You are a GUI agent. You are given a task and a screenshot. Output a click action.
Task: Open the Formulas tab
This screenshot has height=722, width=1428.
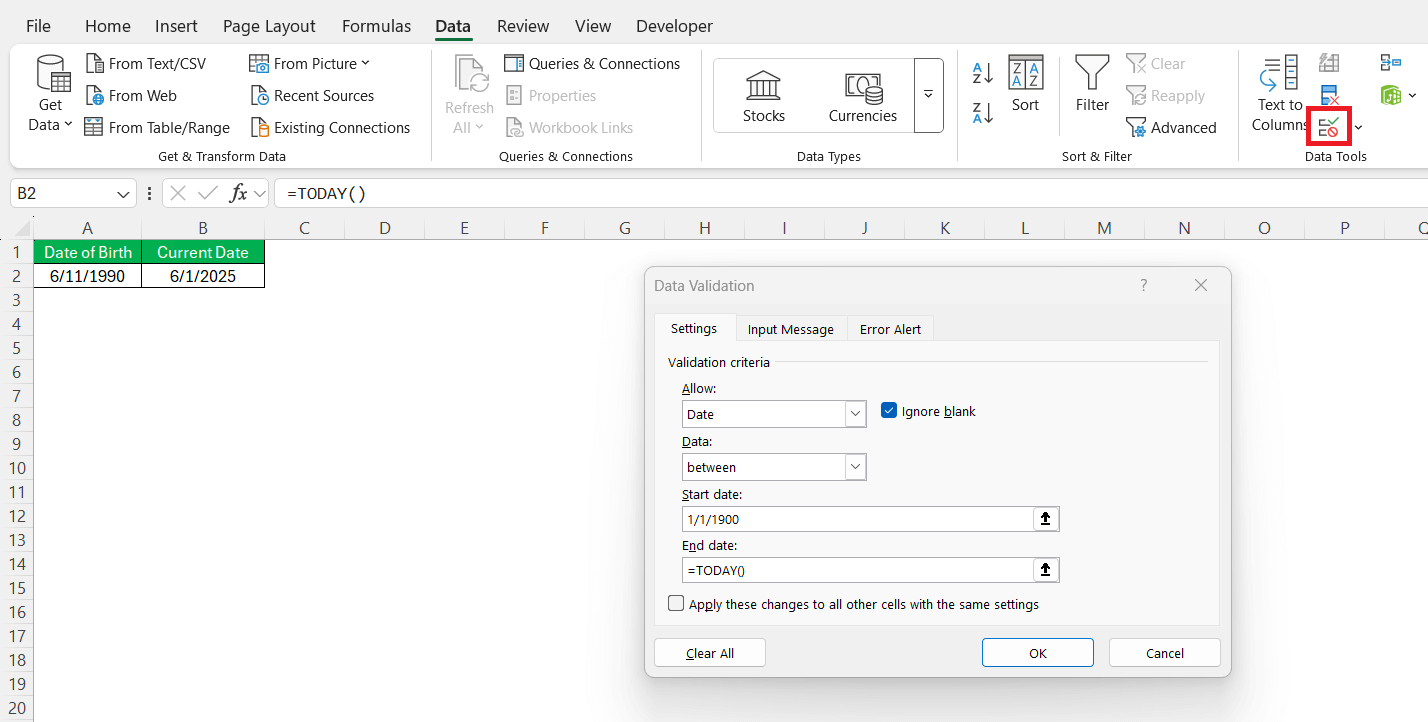coord(376,26)
